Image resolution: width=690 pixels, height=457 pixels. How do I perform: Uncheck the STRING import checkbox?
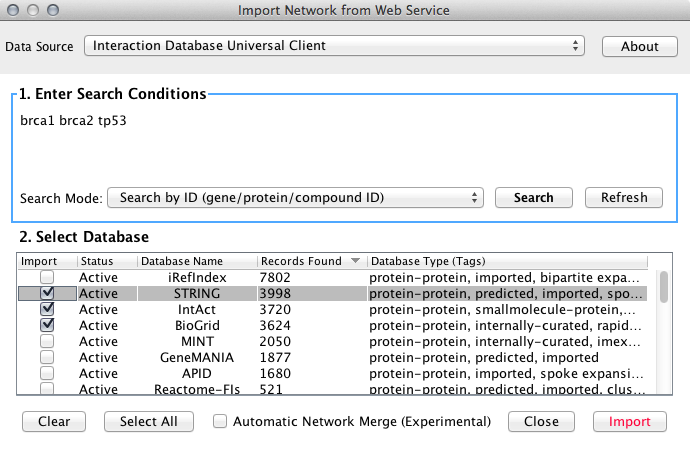pos(47,293)
